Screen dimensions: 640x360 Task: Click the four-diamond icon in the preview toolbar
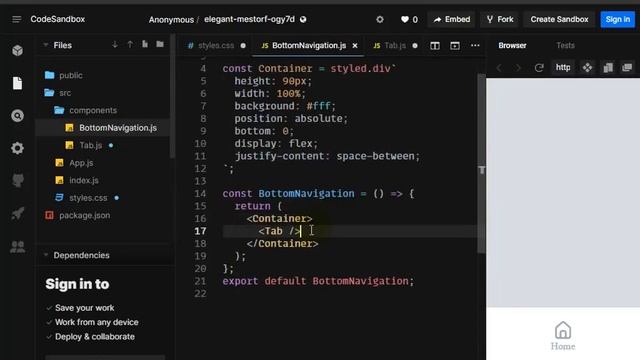587,67
